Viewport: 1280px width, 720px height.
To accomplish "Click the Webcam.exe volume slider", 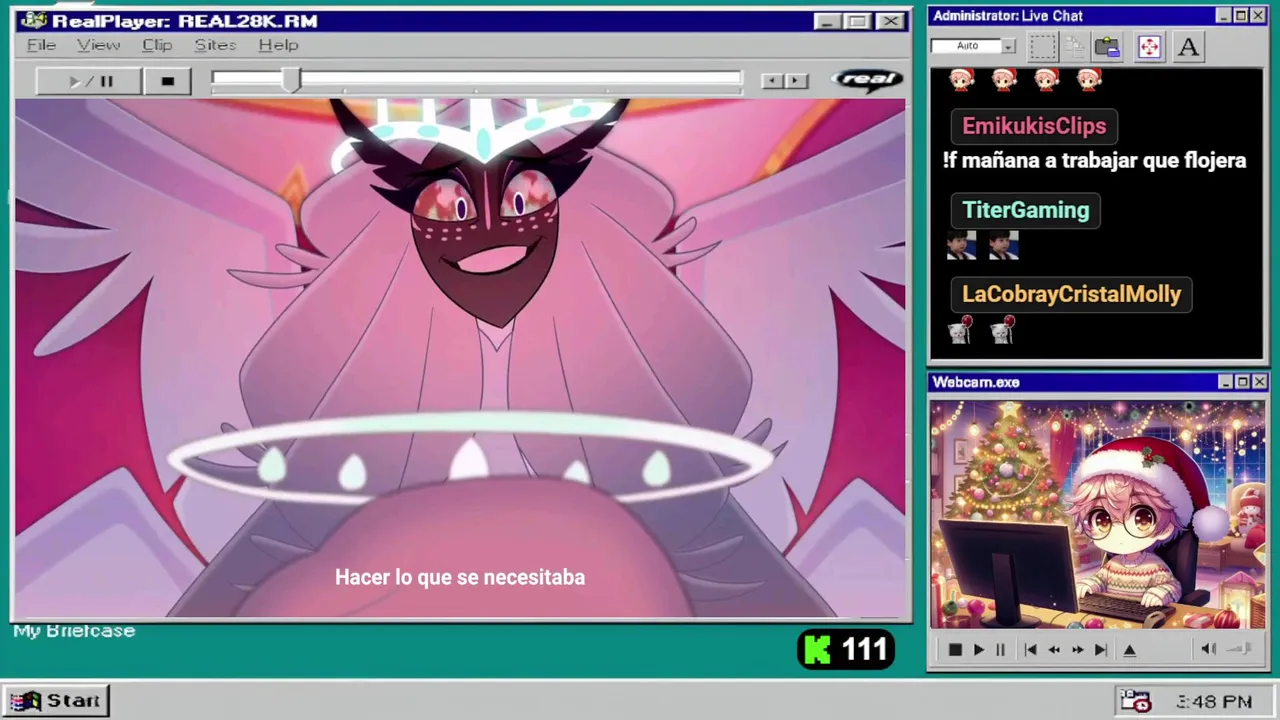I will pos(1239,650).
